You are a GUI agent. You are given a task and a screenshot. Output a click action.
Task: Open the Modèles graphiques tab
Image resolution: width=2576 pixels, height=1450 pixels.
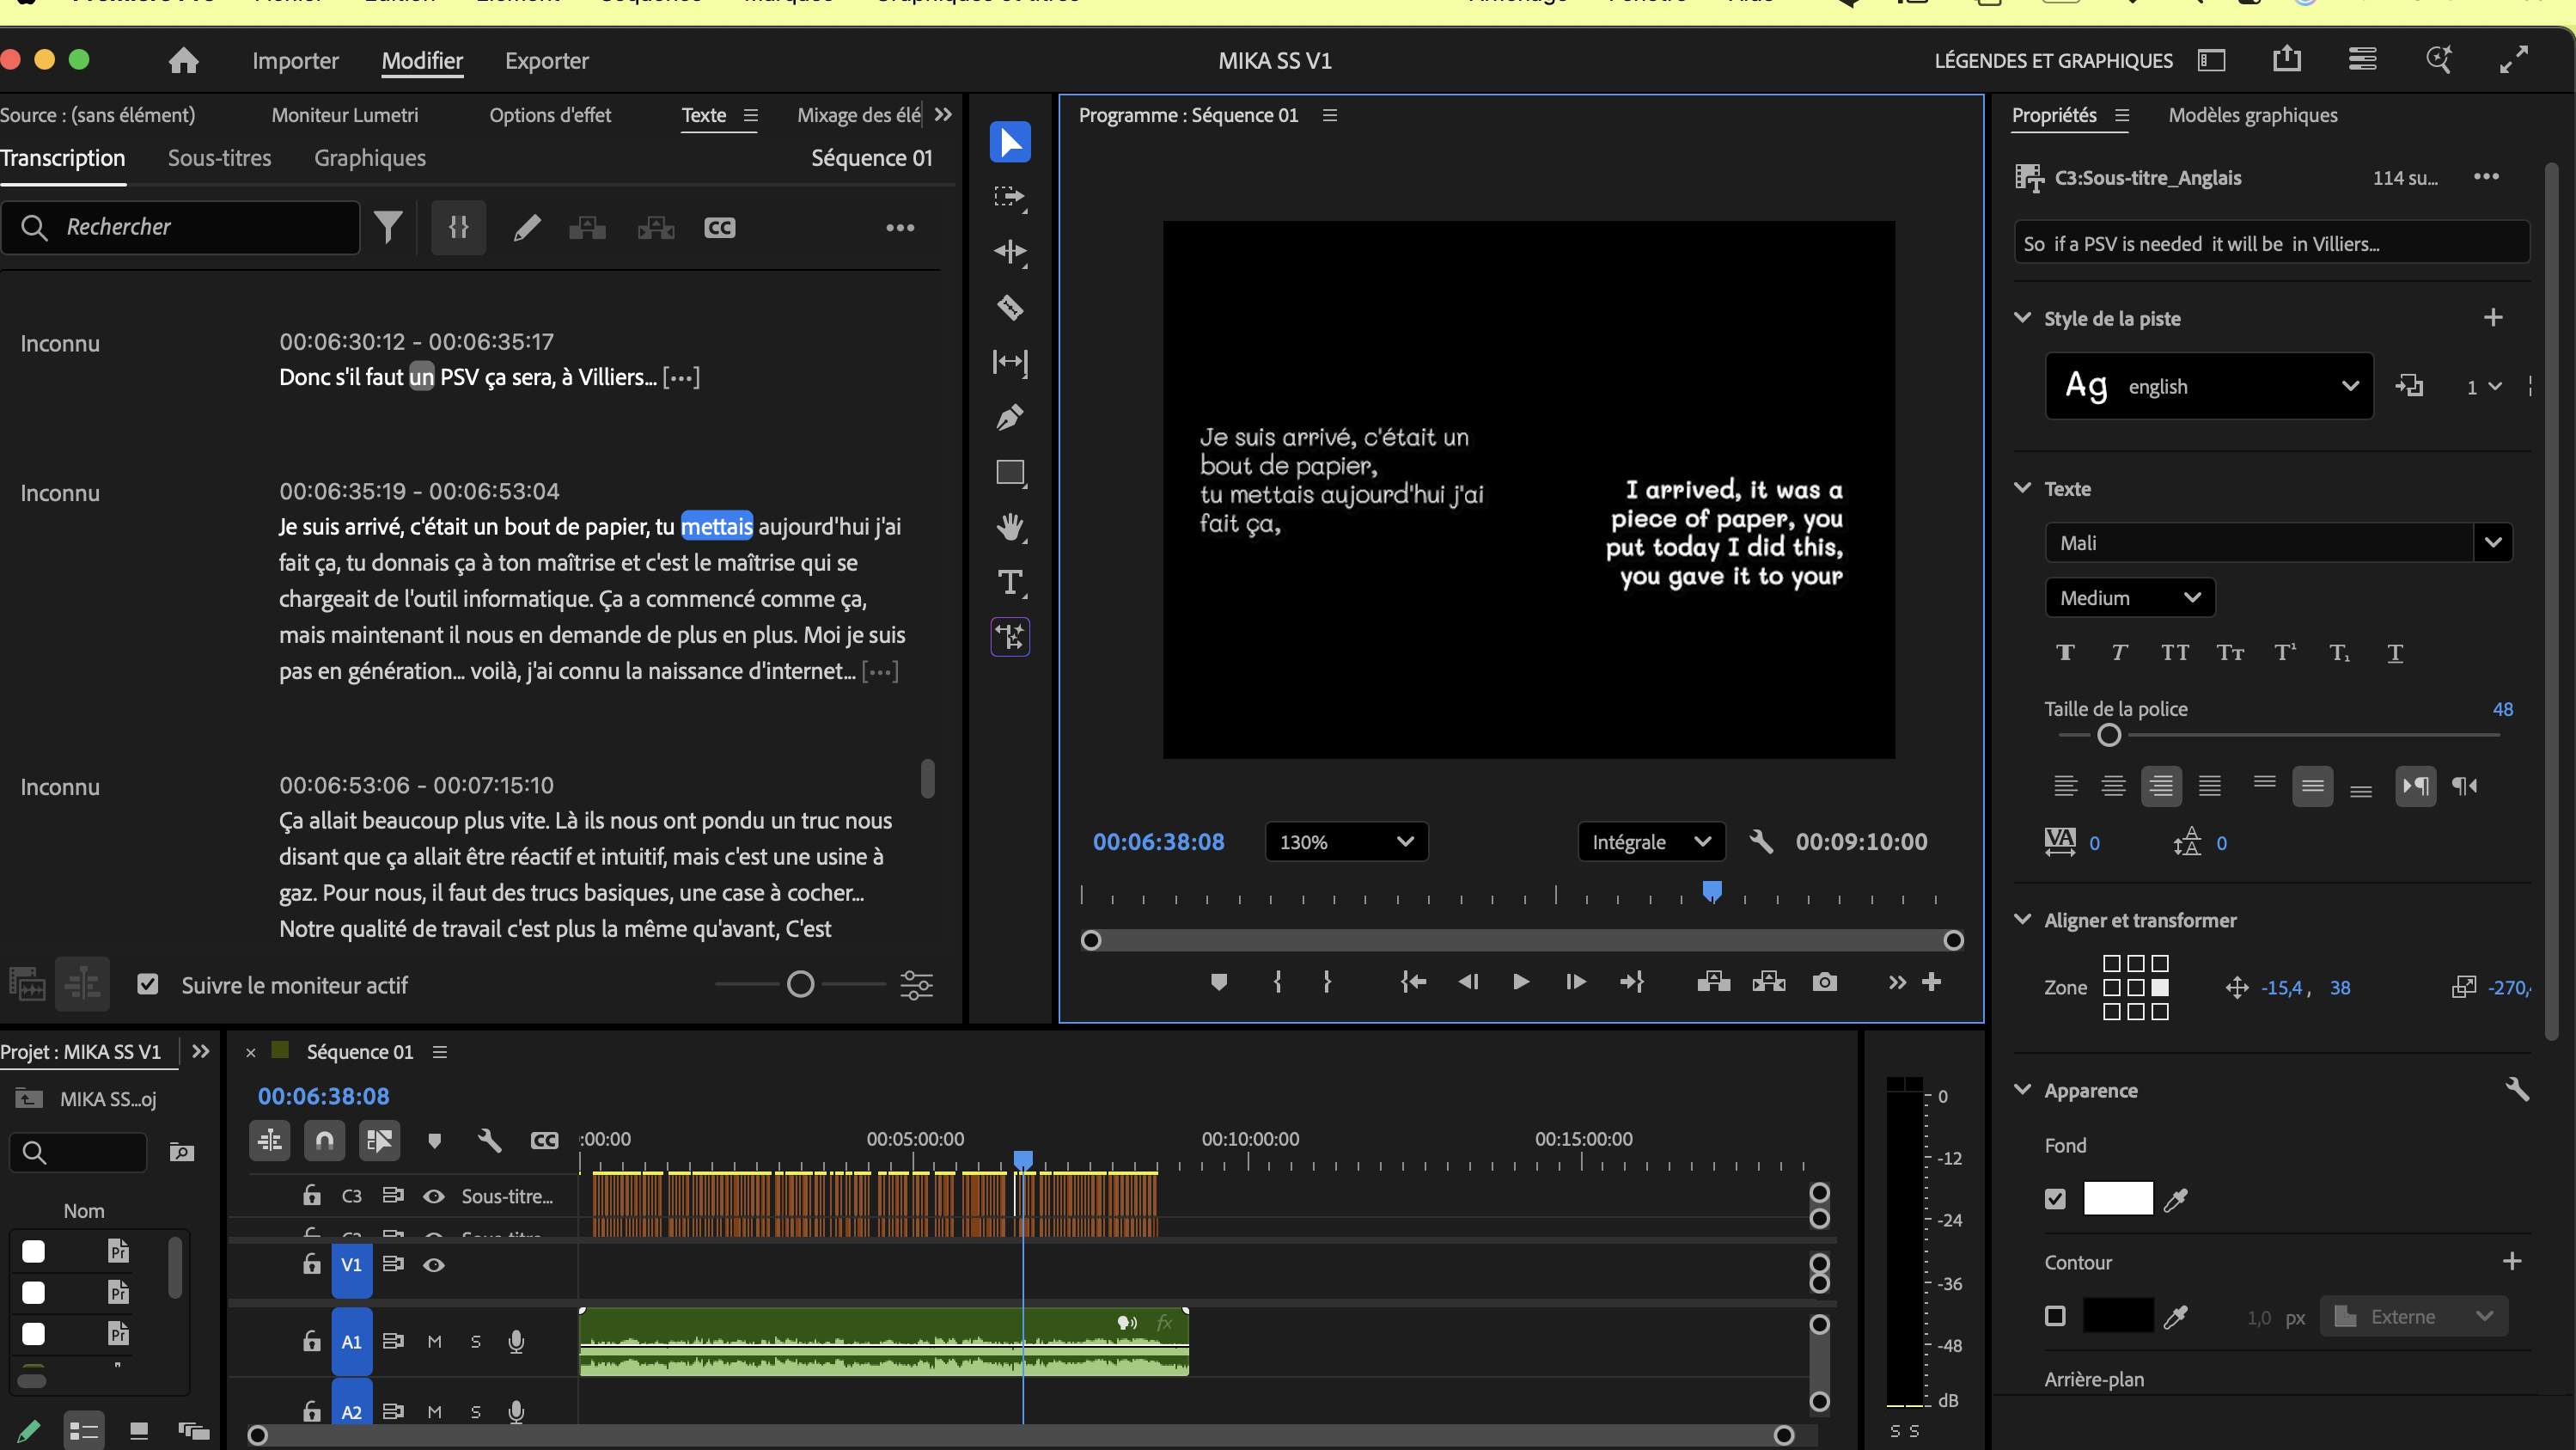tap(2252, 115)
